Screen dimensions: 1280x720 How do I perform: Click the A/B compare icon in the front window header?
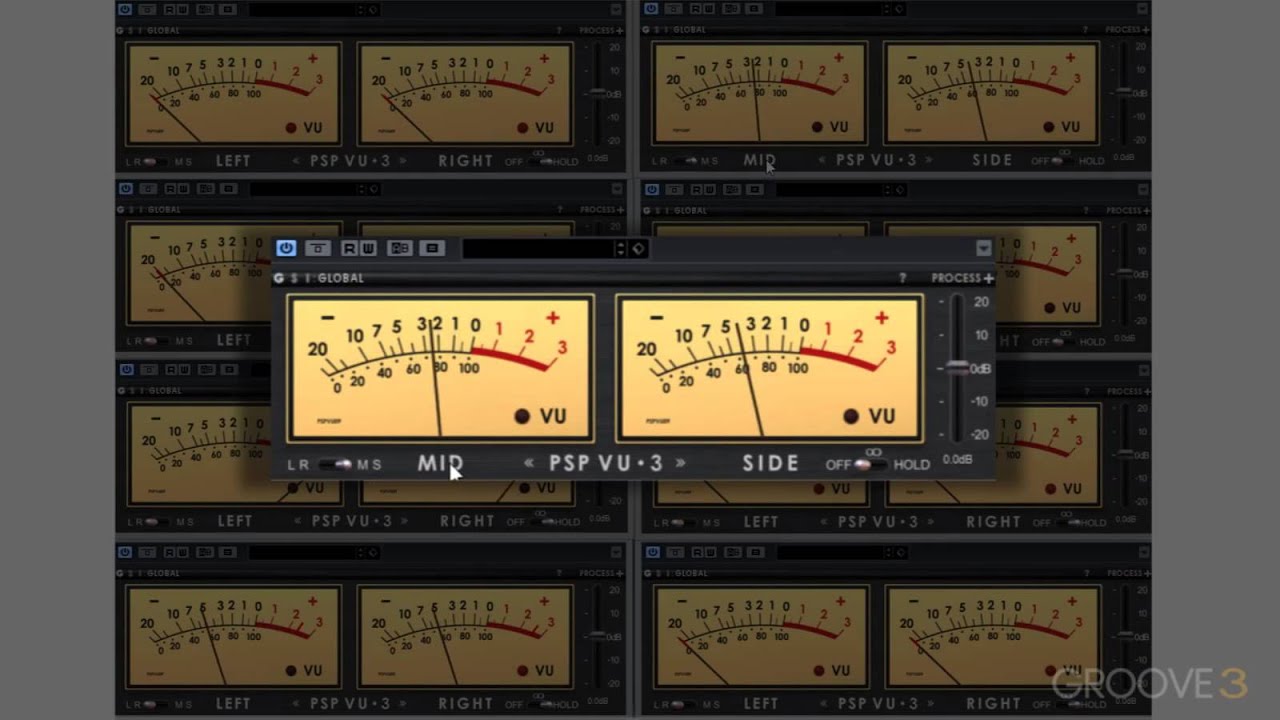tap(400, 248)
